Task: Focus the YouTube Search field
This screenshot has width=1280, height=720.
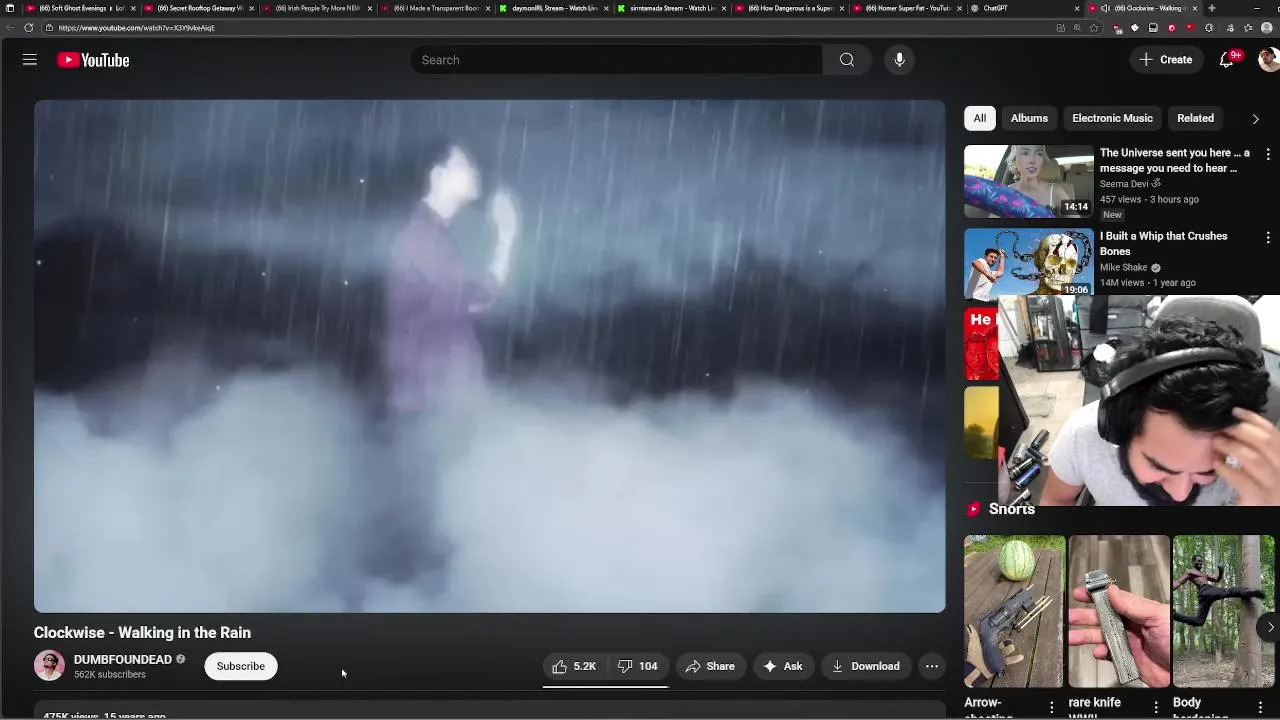Action: pos(616,60)
